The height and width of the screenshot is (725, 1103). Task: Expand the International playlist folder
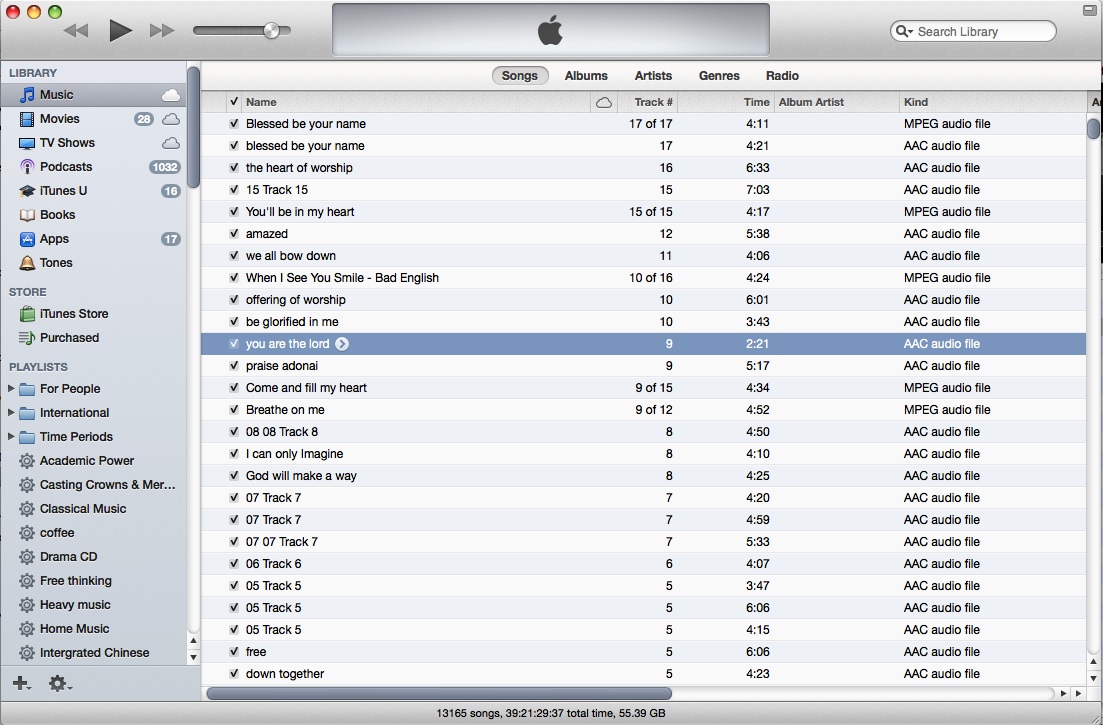[13, 413]
